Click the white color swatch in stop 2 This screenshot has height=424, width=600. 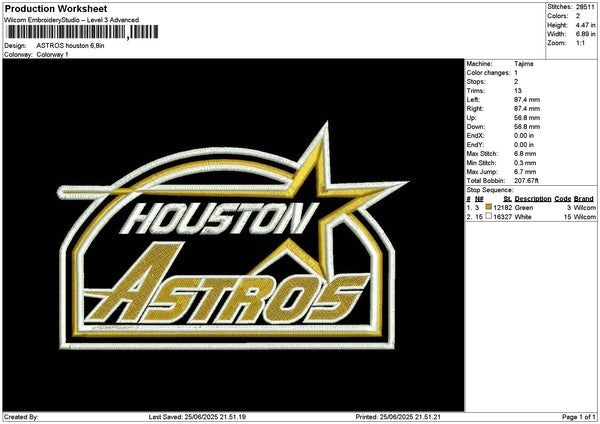489,216
